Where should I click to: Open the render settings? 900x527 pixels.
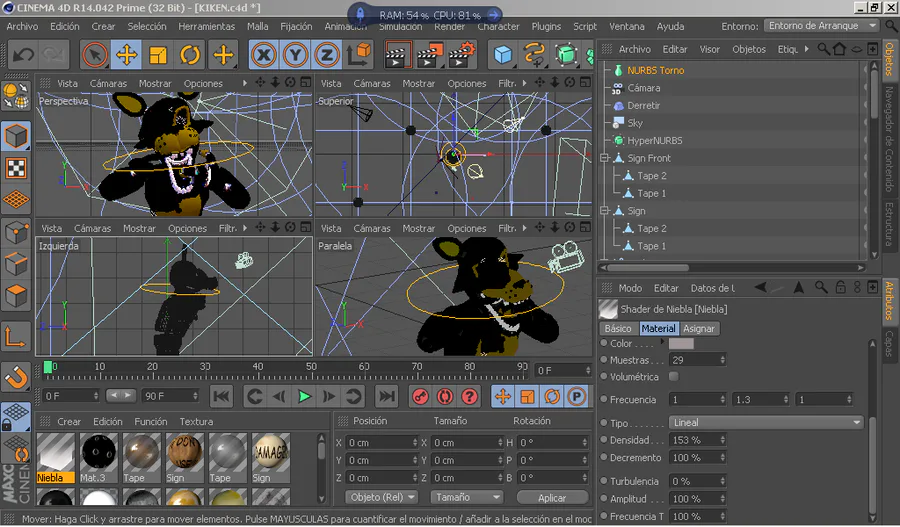coord(462,55)
